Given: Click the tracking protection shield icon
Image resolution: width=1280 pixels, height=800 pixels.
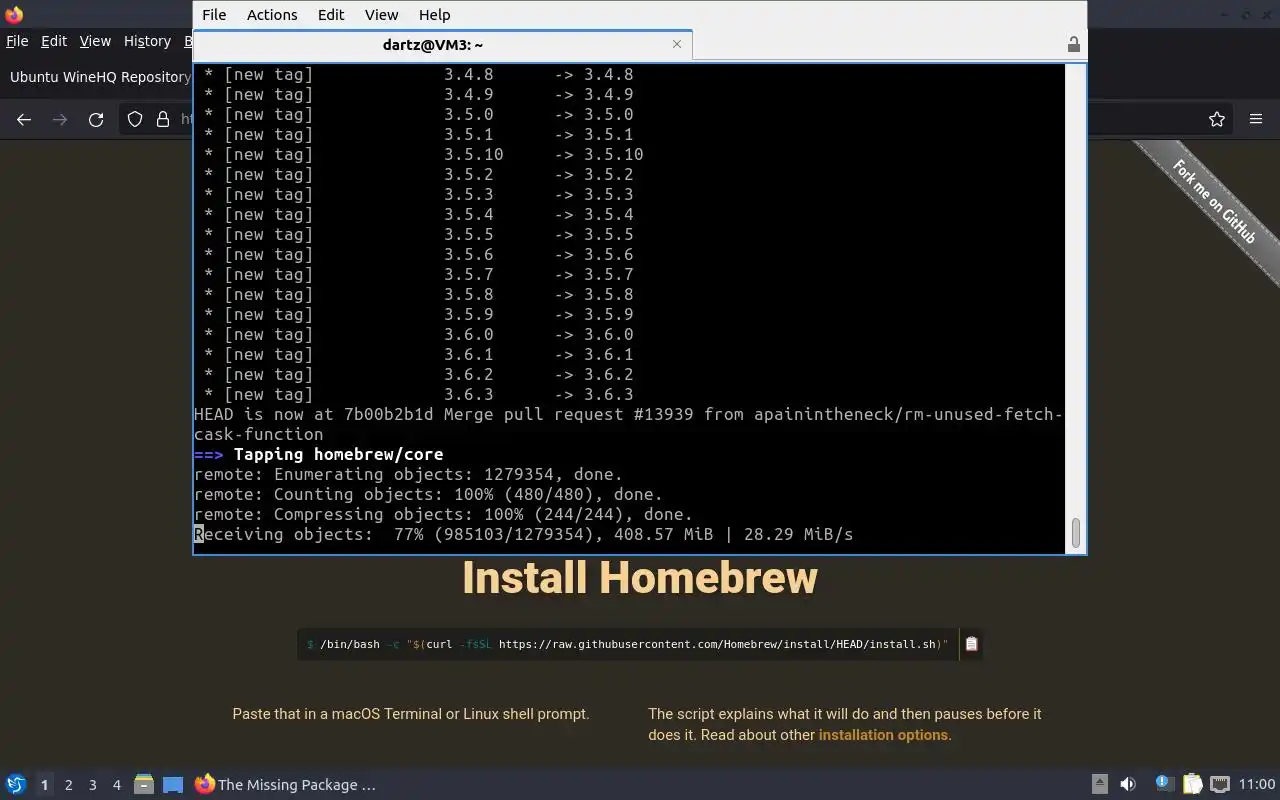Looking at the screenshot, I should click(x=135, y=120).
